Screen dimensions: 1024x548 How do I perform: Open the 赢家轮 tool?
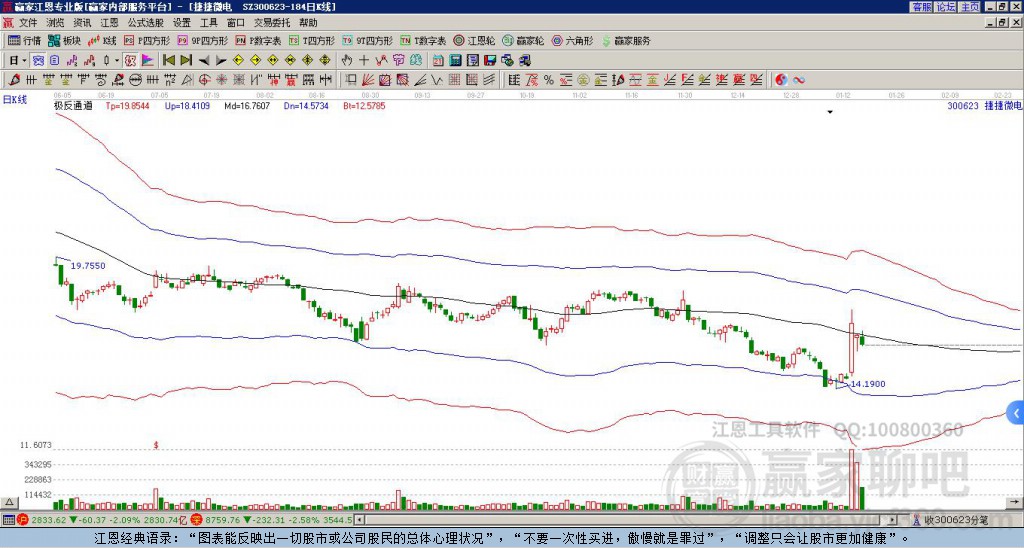coord(523,40)
